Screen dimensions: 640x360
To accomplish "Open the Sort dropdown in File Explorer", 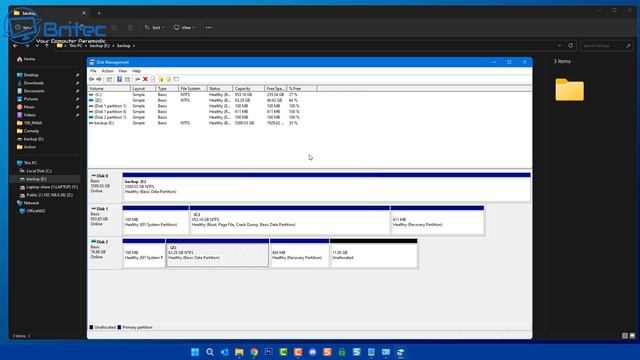I will 154,28.
